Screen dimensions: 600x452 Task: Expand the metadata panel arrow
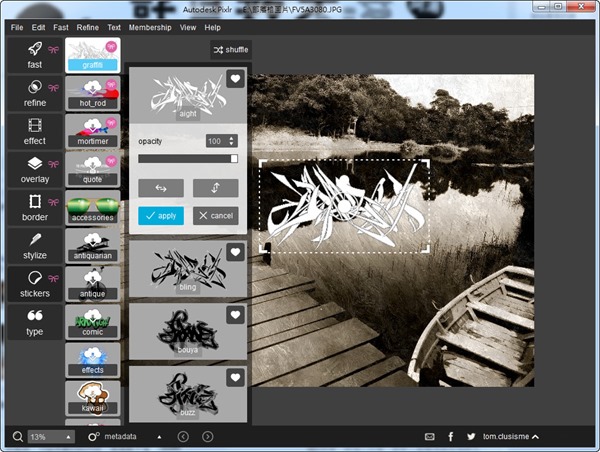click(160, 437)
